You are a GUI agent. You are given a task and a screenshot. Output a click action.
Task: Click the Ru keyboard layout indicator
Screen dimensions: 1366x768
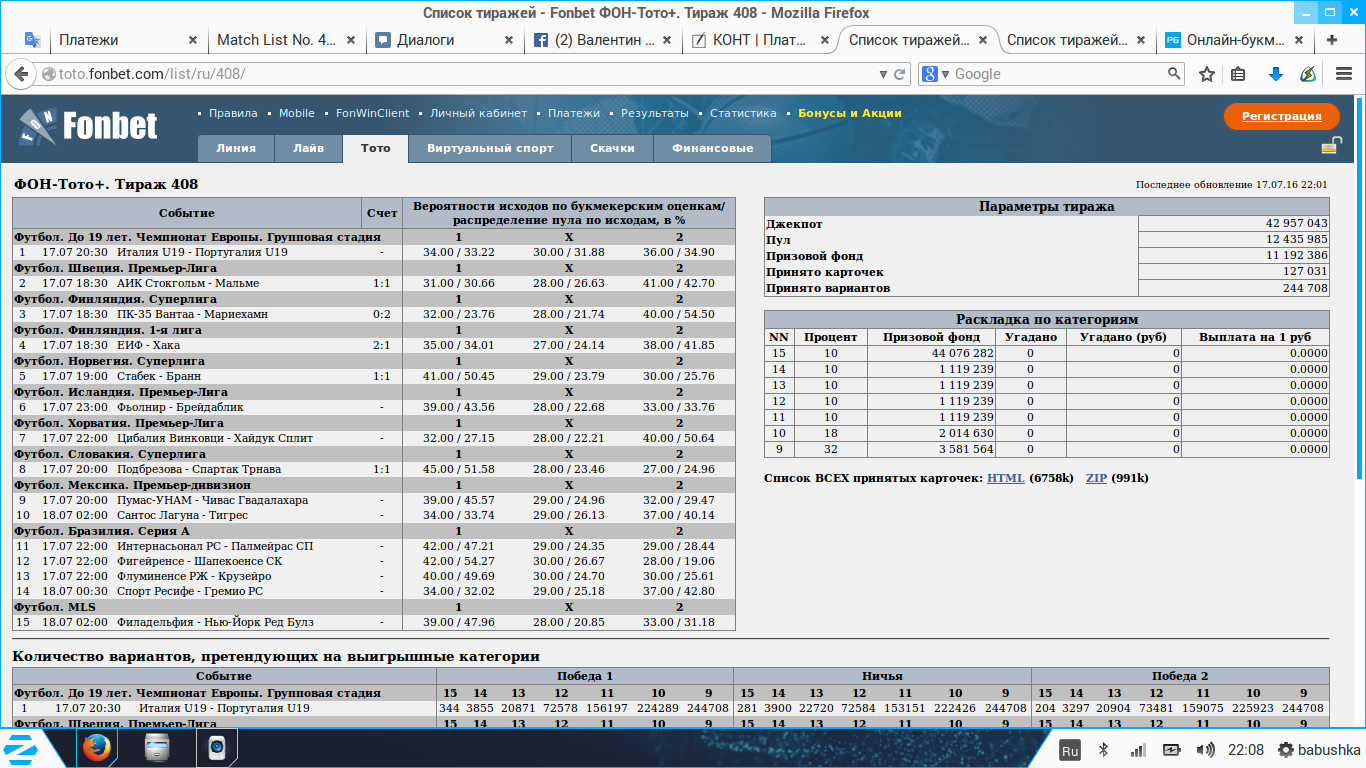(1069, 750)
